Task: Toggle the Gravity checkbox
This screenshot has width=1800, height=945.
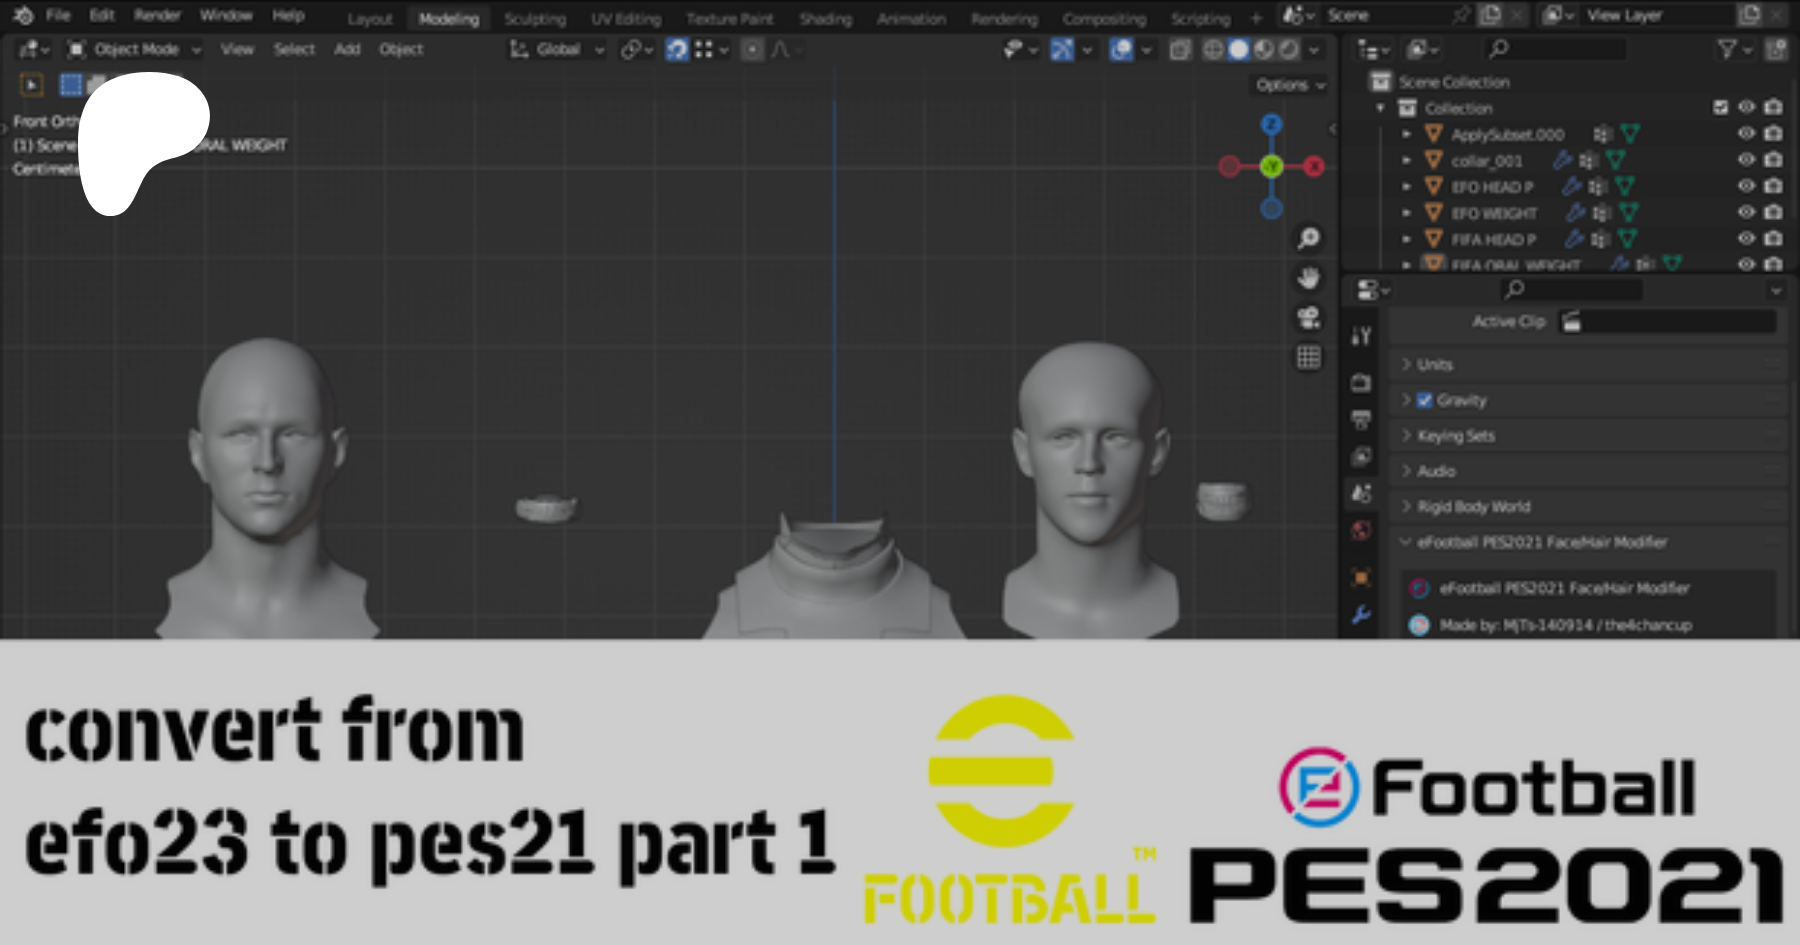Action: [x=1424, y=400]
